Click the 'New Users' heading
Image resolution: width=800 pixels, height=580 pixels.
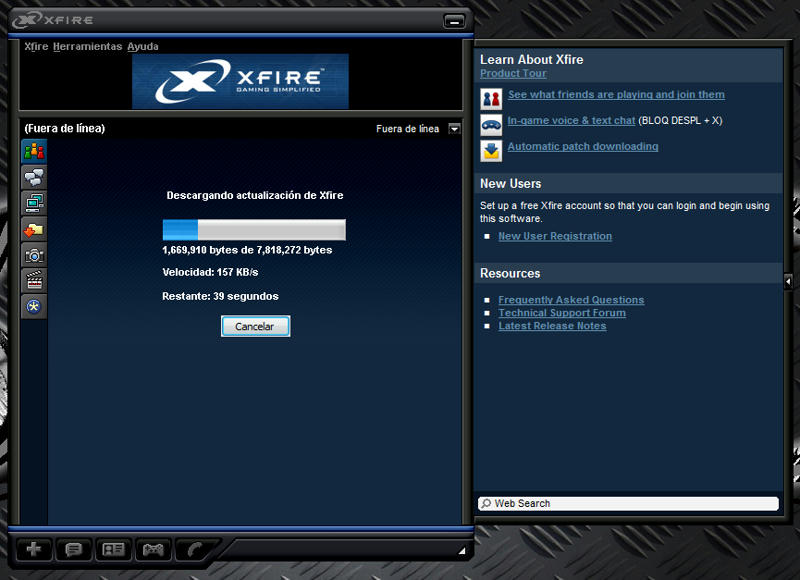511,184
